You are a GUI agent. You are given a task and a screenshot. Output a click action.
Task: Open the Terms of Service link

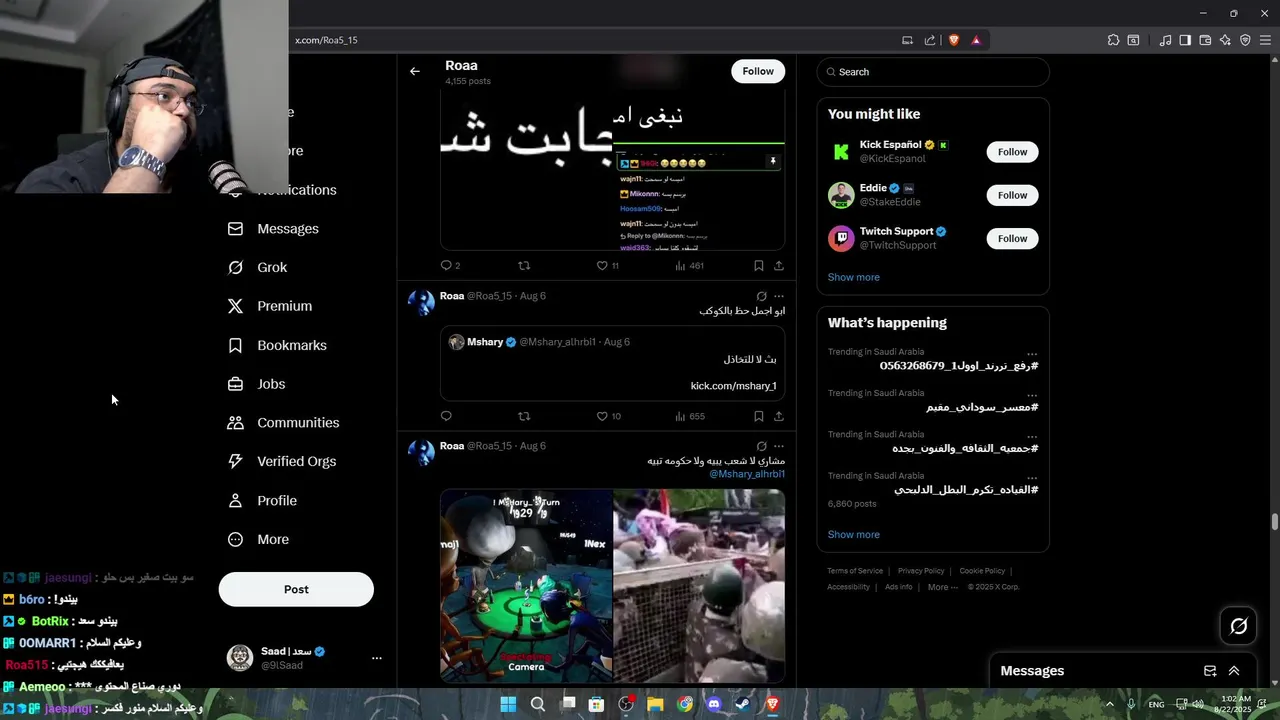point(855,571)
